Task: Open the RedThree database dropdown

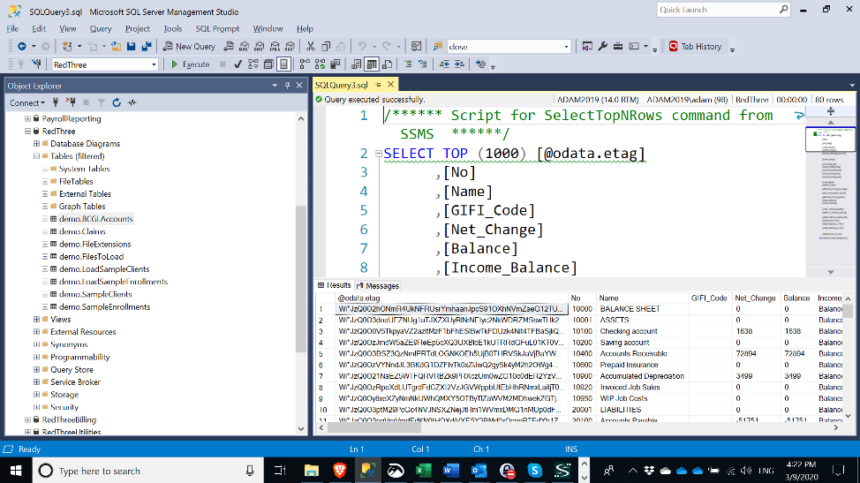Action: [x=154, y=65]
